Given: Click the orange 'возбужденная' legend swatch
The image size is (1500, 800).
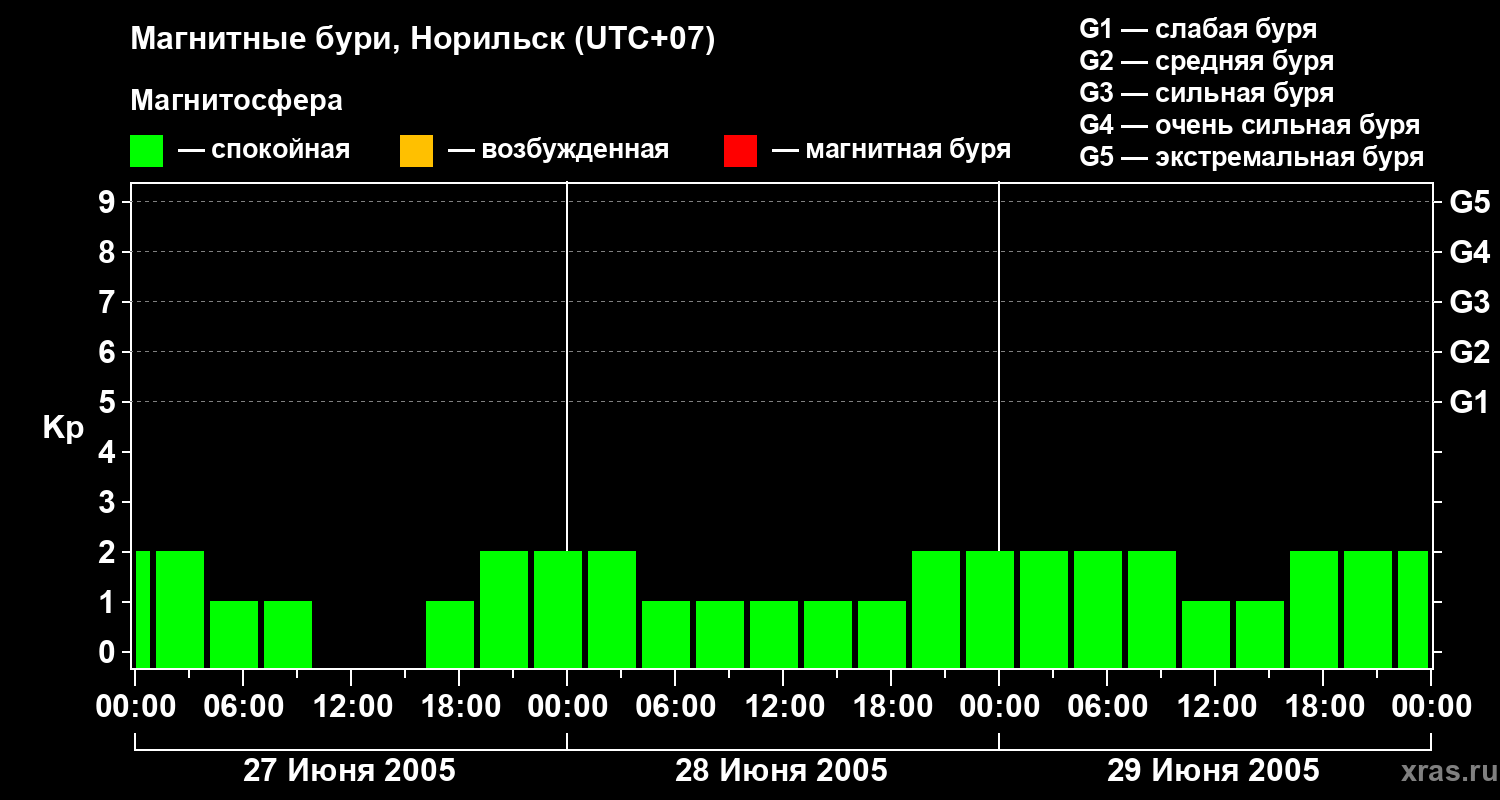Looking at the screenshot, I should coord(416,151).
